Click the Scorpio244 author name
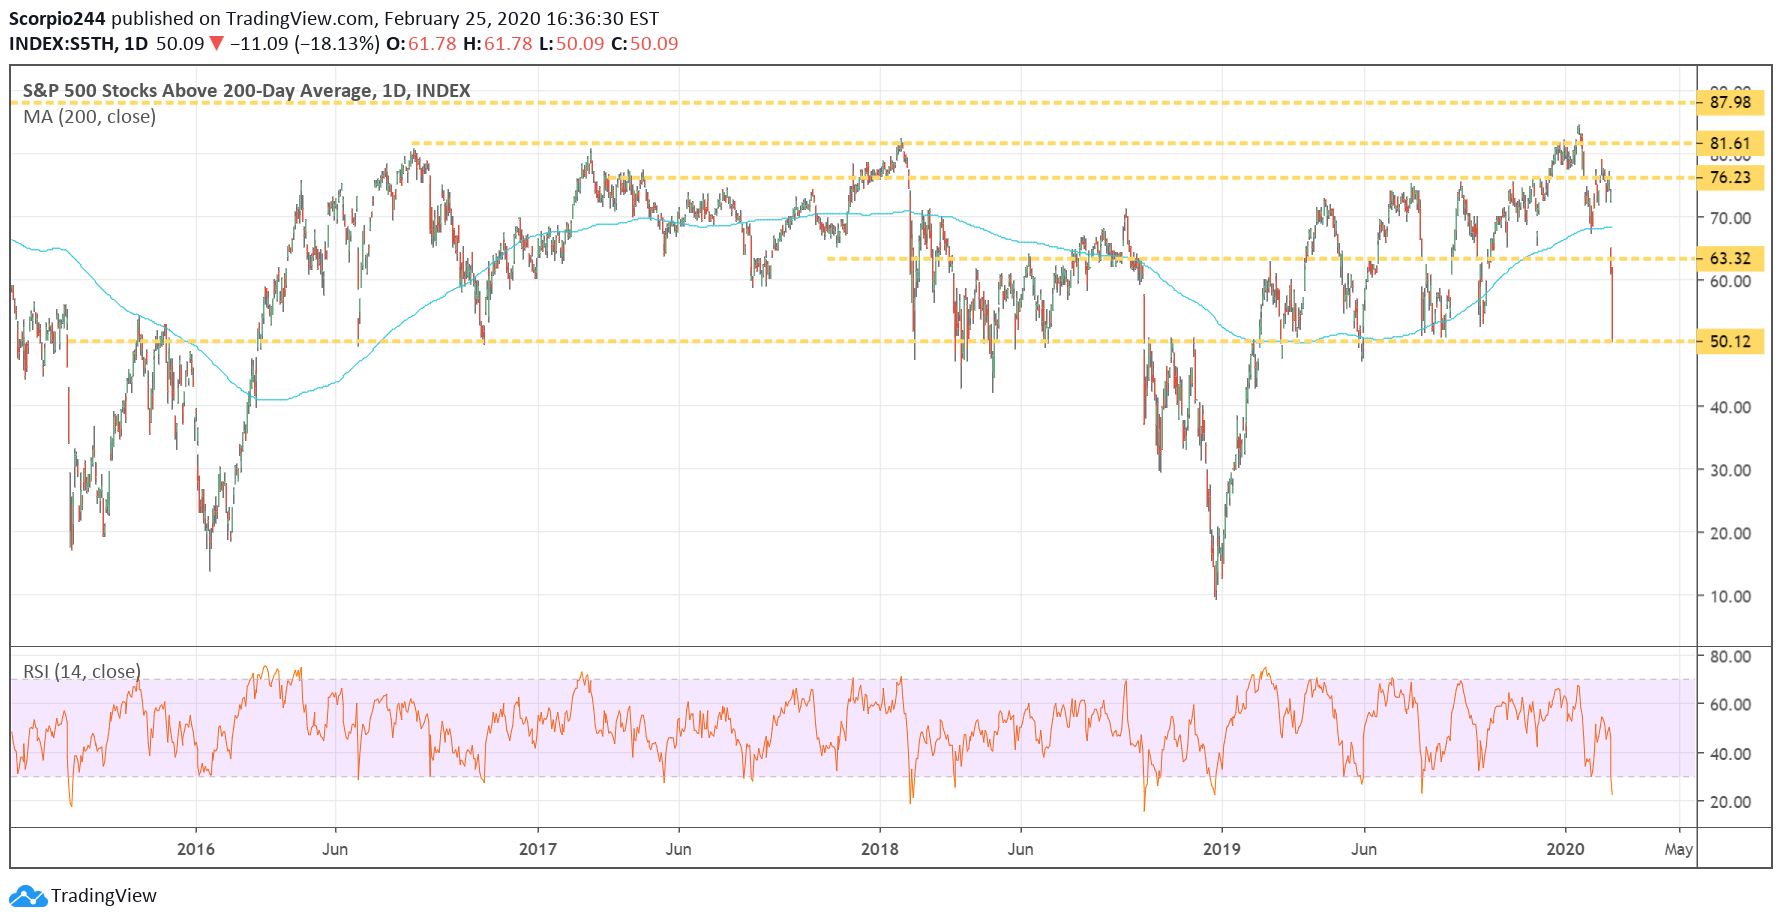 click(57, 18)
